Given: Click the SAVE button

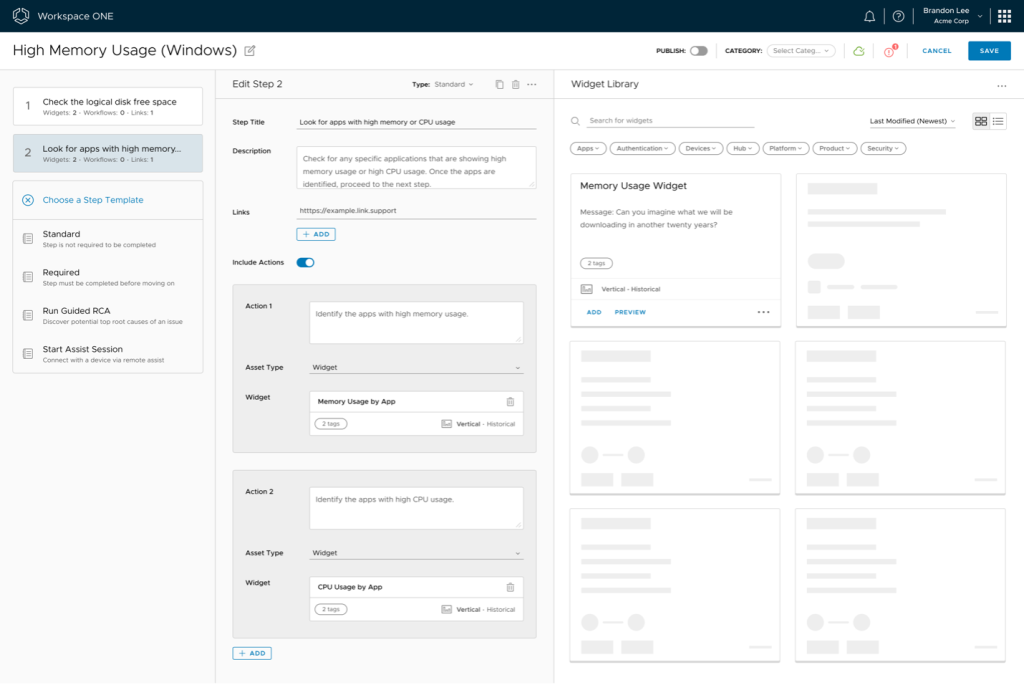Looking at the screenshot, I should pyautogui.click(x=989, y=51).
